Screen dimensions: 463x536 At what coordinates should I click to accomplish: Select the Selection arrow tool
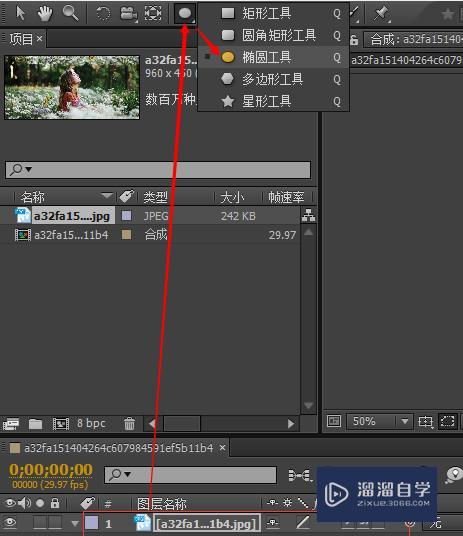(x=21, y=13)
